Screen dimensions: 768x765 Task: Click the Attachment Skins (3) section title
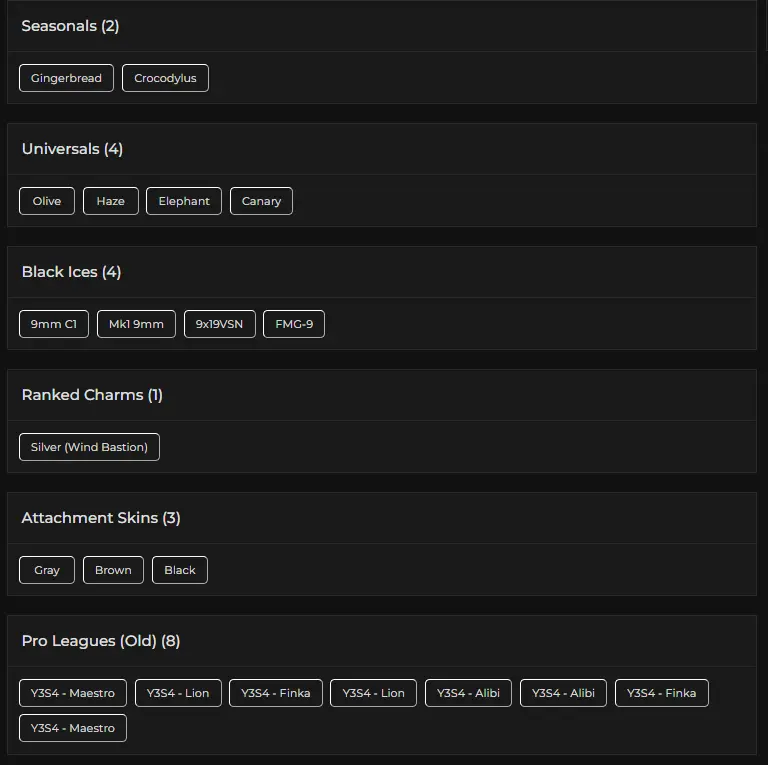click(x=101, y=518)
